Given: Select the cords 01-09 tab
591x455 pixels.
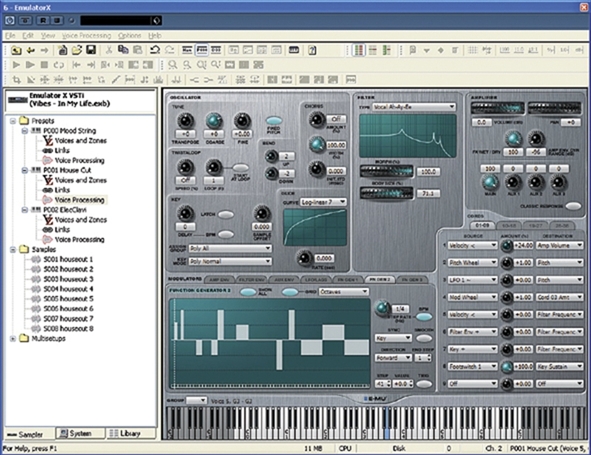Looking at the screenshot, I should (482, 225).
